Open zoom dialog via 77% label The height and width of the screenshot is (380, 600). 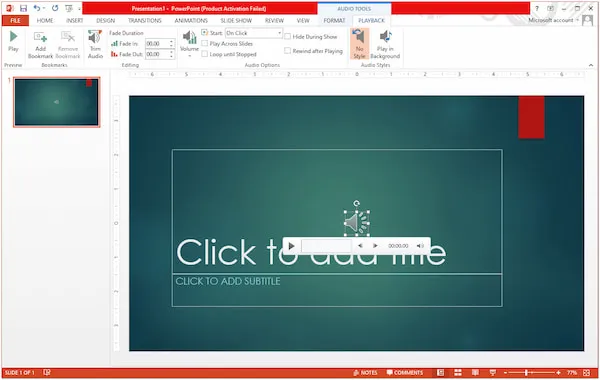(572, 373)
